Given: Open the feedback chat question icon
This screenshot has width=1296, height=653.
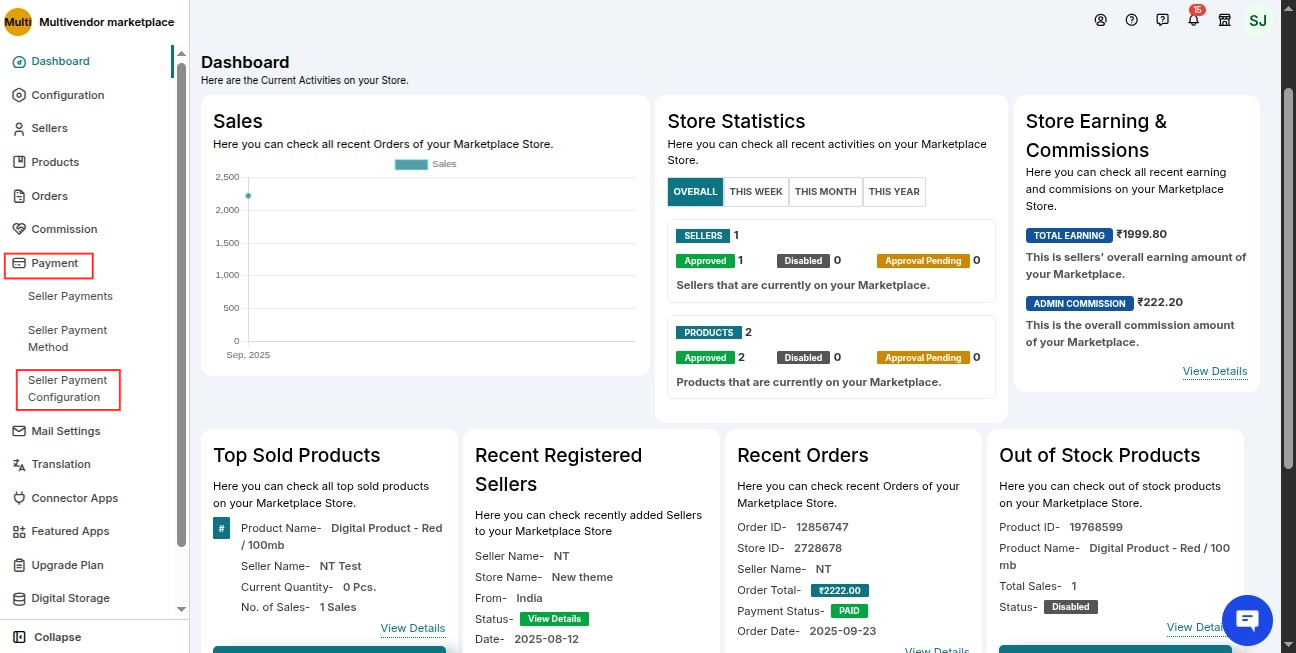Looking at the screenshot, I should coord(1162,20).
